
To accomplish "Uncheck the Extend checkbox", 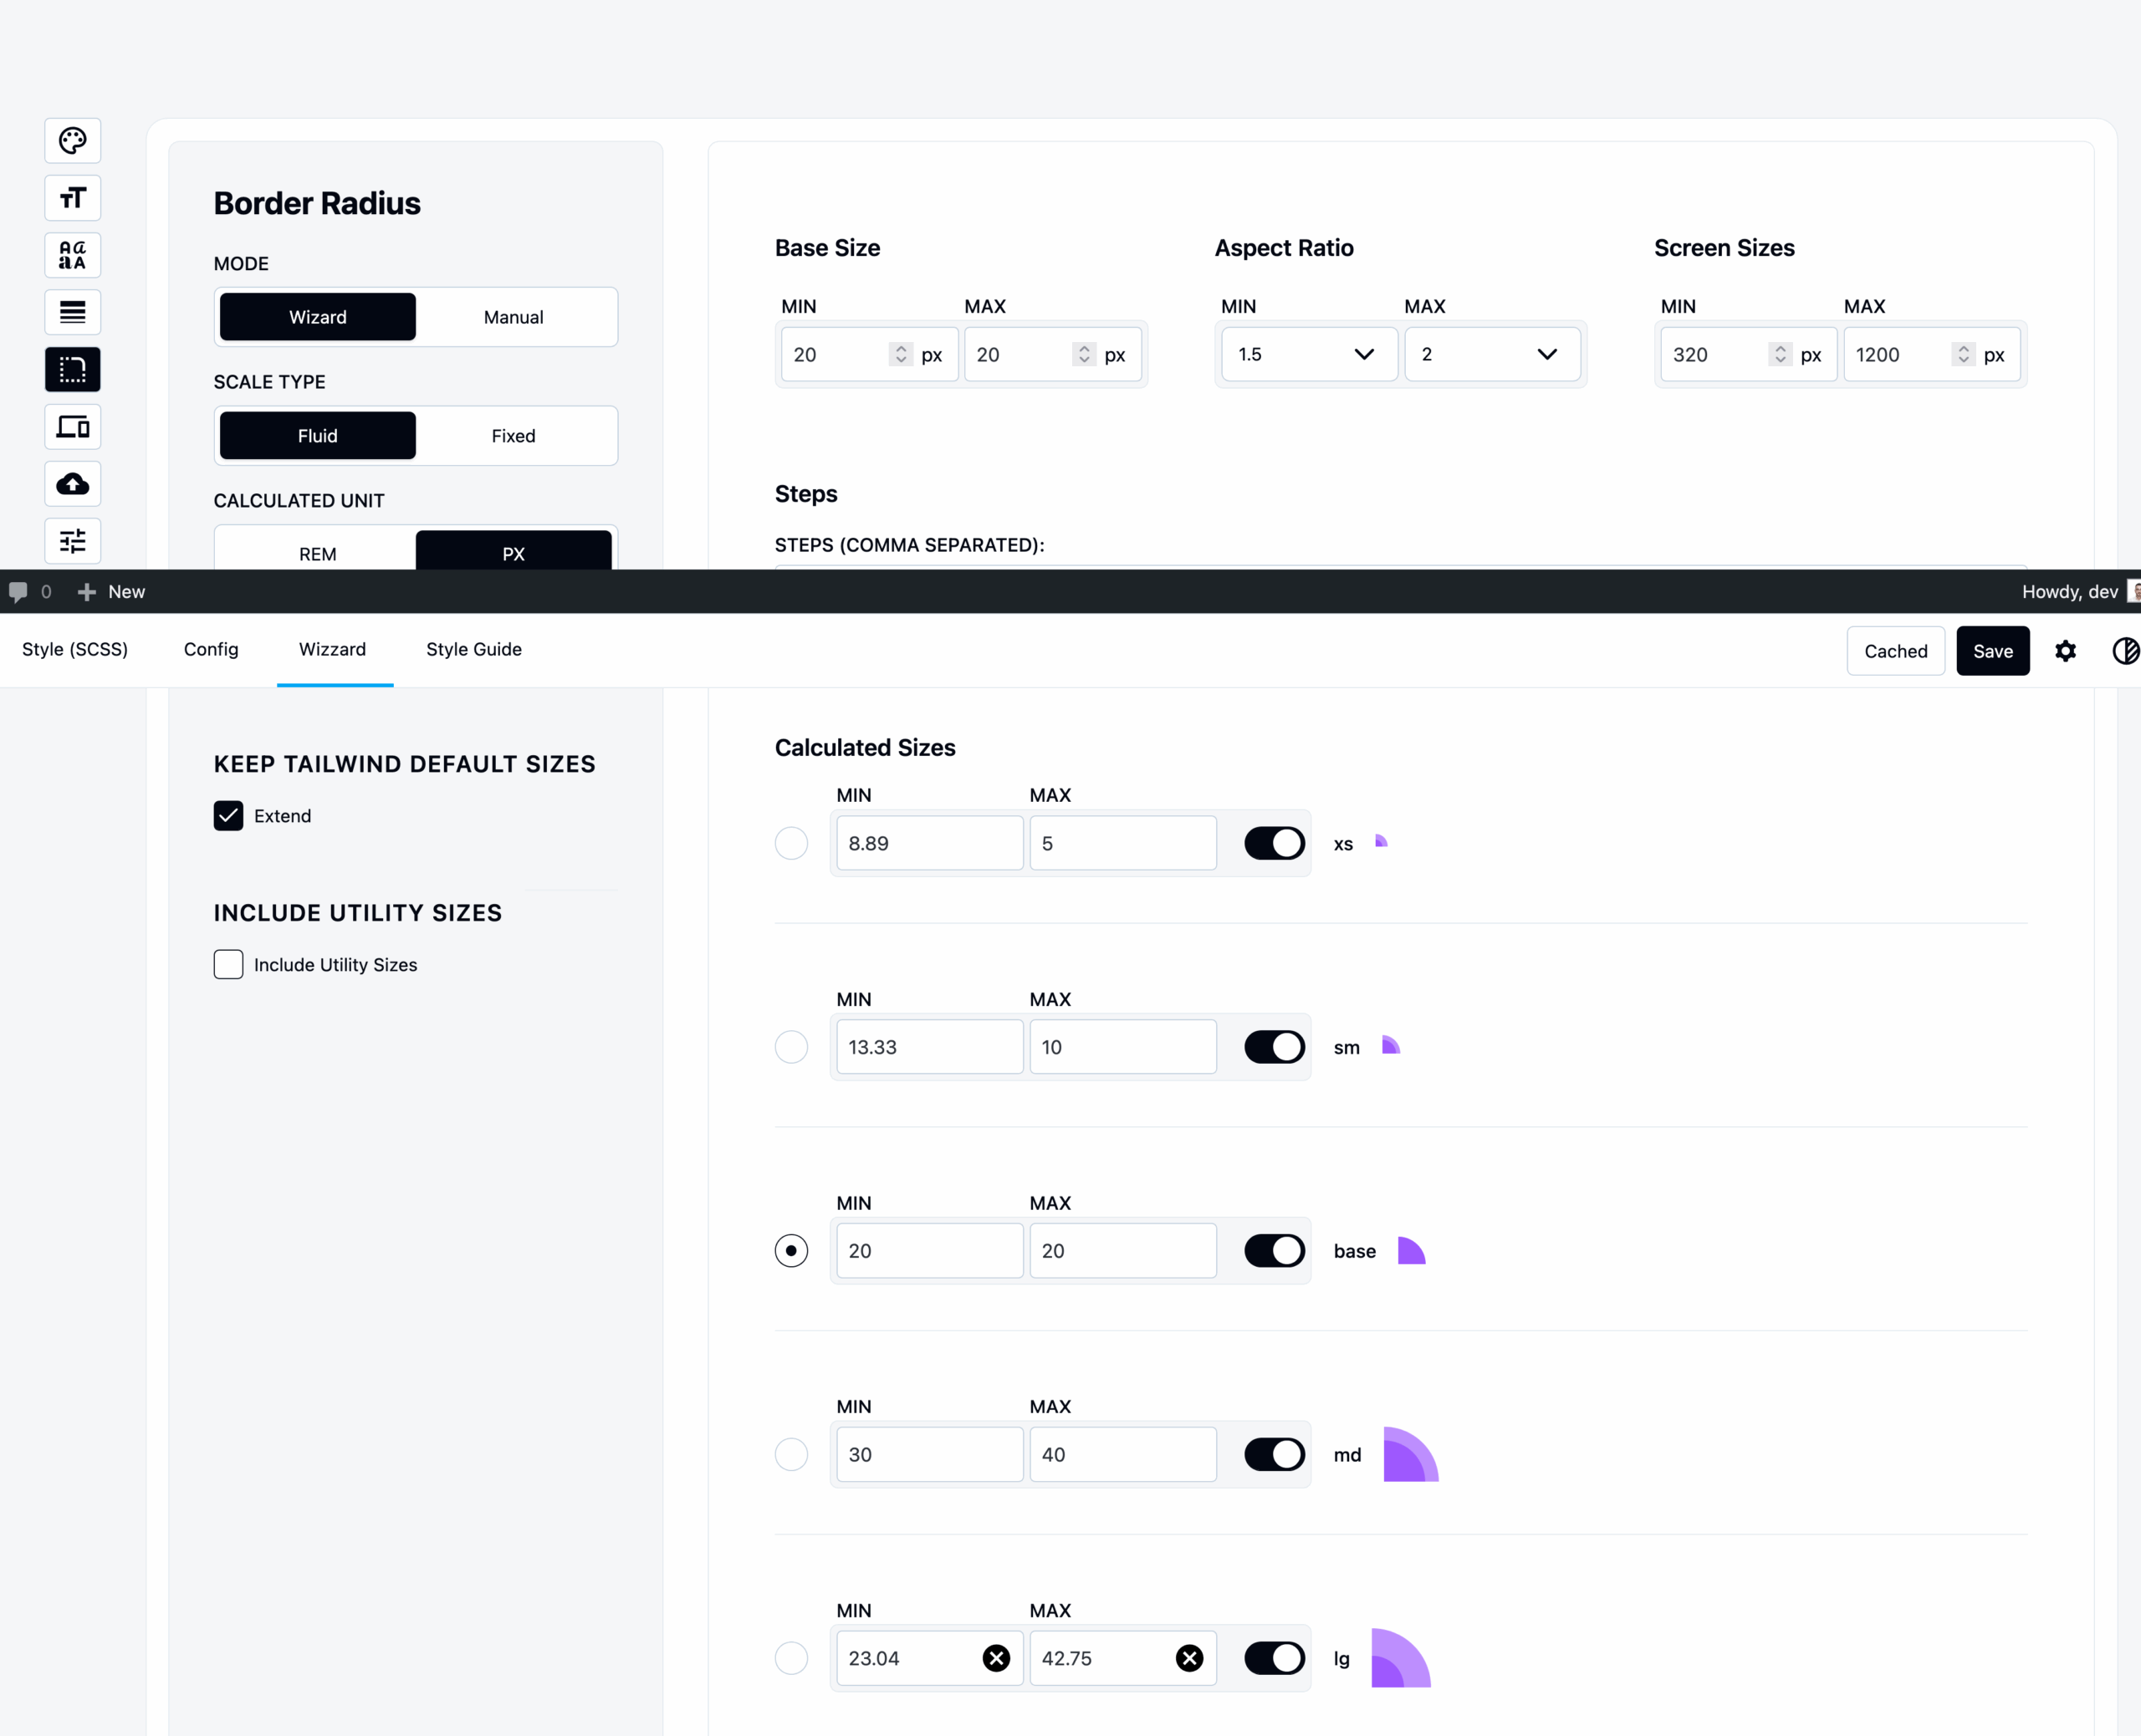I will pyautogui.click(x=228, y=816).
